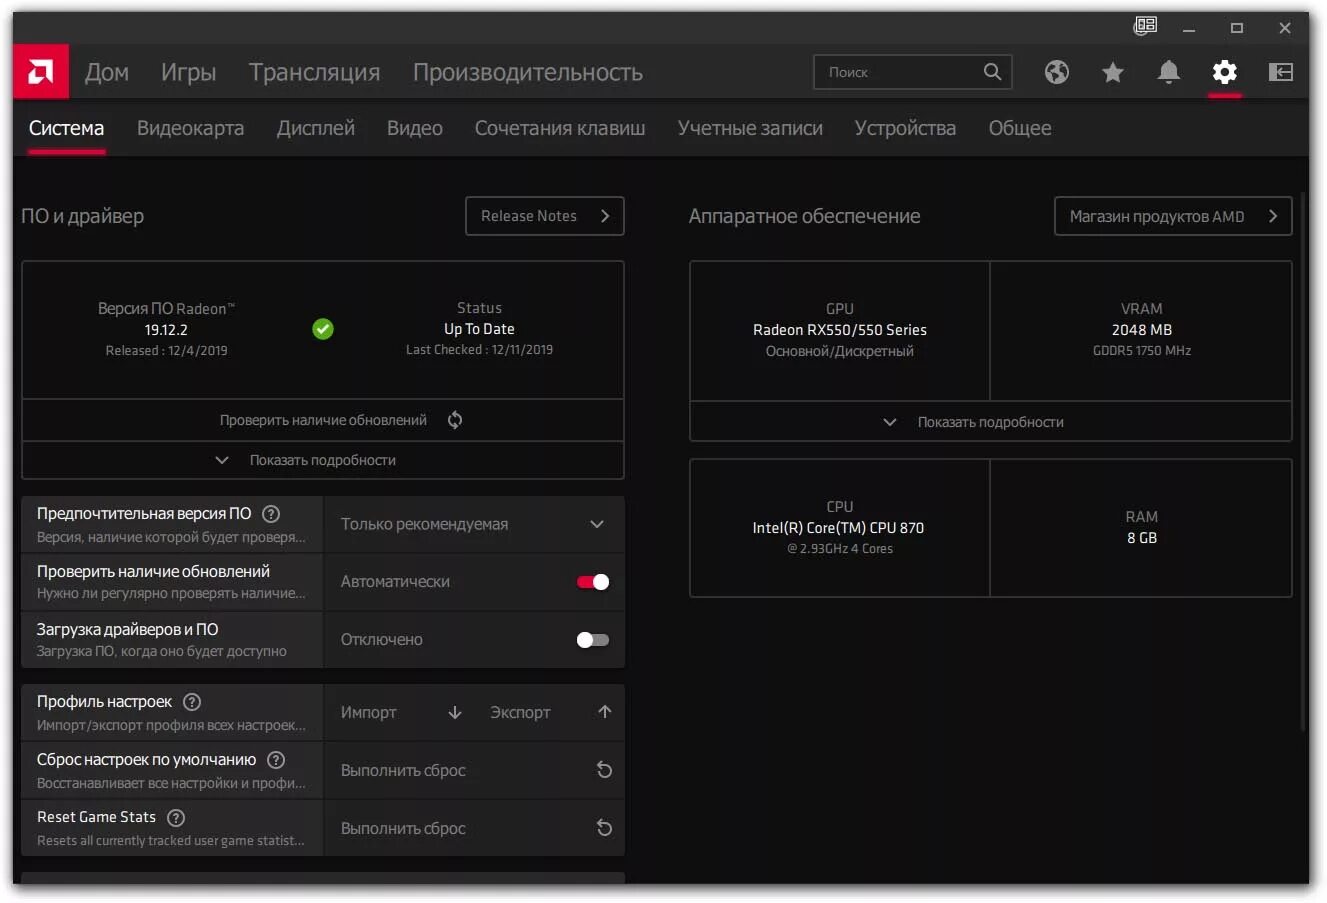This screenshot has width=1327, height=903.
Task: Click help icon for Предпочтительная версия ПО
Action: (x=271, y=514)
